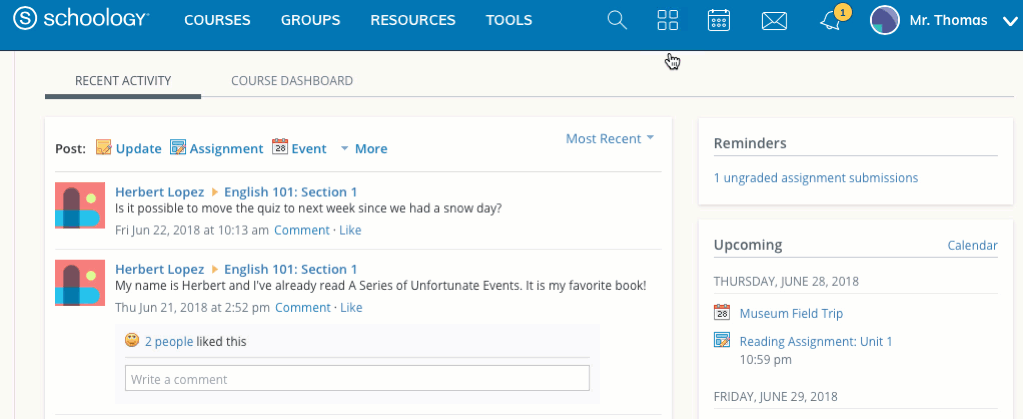Open the Most Recent filter dropdown

609,139
